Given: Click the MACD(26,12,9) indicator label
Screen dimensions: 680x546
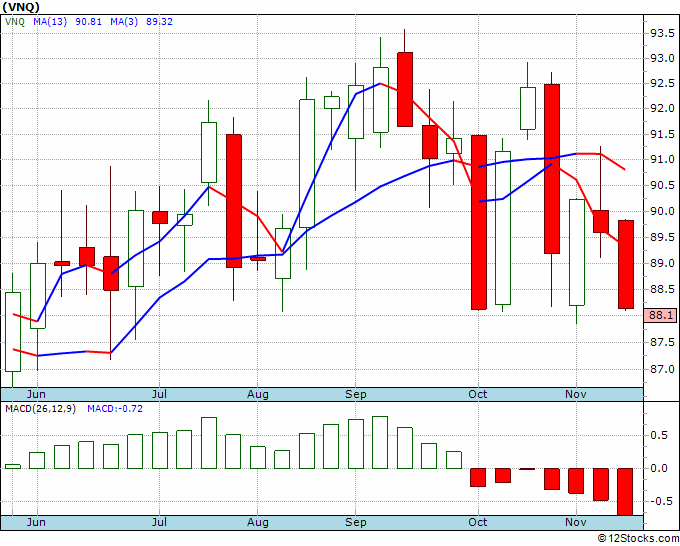Looking at the screenshot, I should pyautogui.click(x=40, y=409).
